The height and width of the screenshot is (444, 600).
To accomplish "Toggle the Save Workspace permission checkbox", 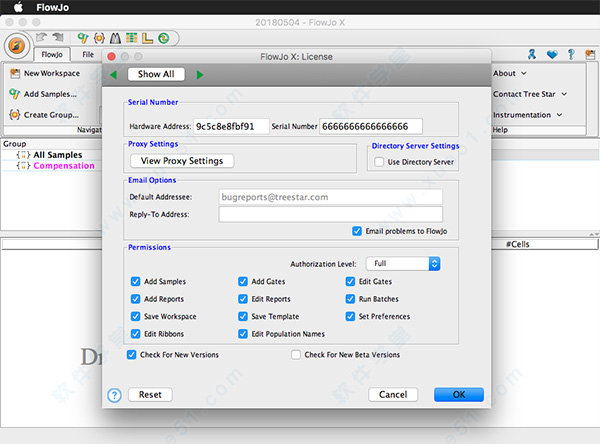I will [135, 317].
